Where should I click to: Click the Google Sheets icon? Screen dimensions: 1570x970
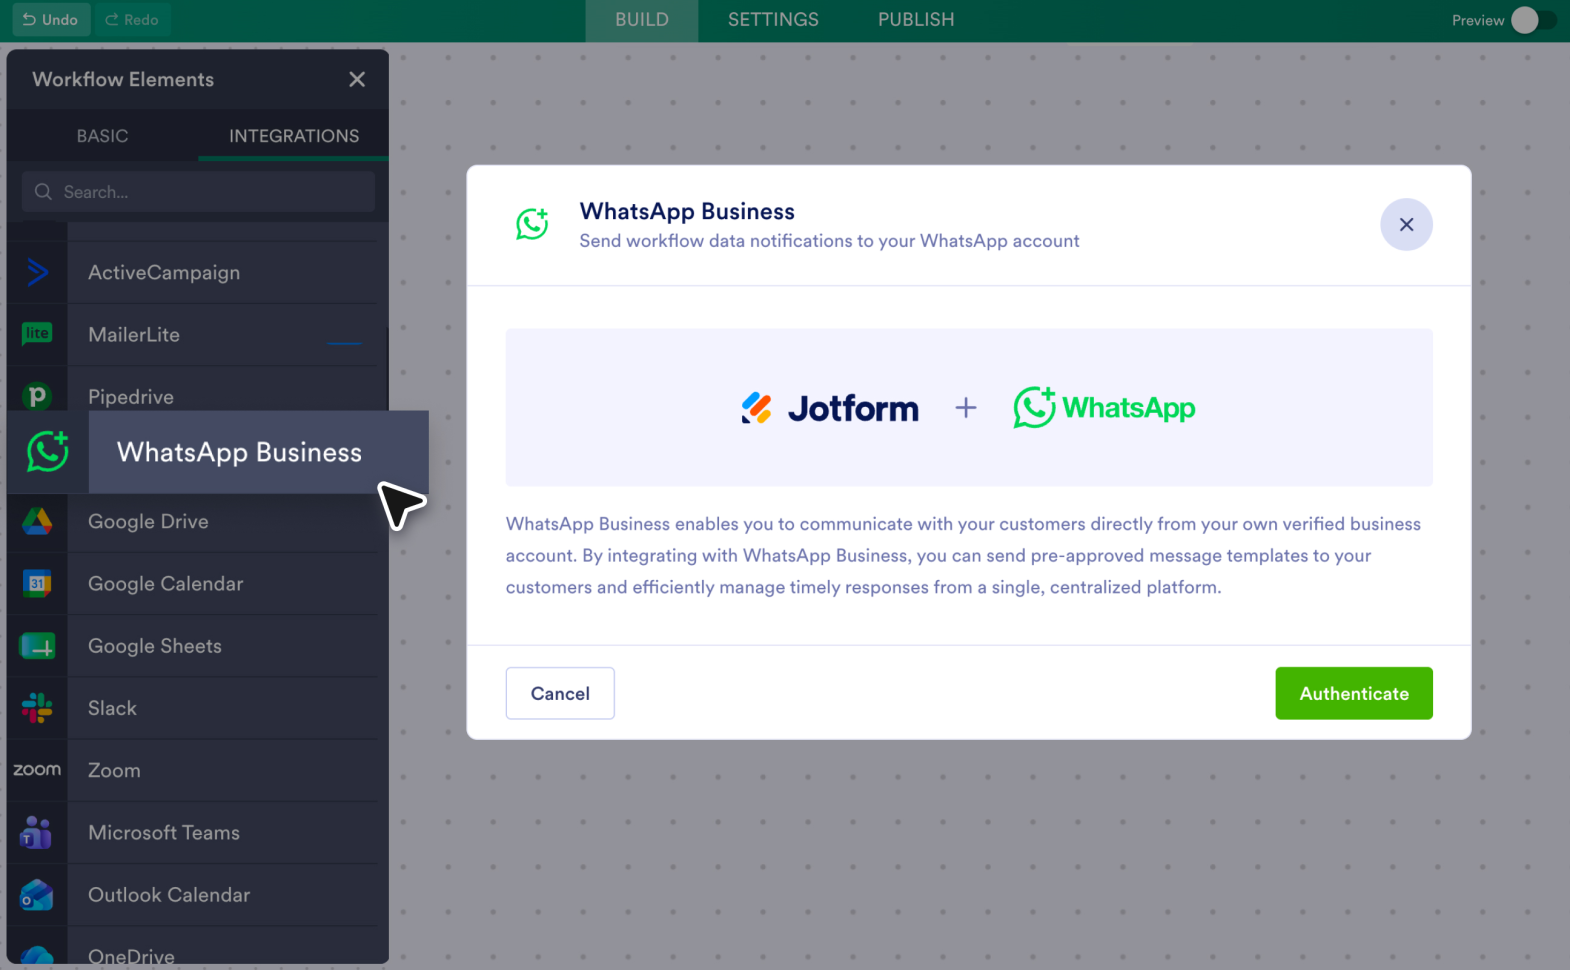click(x=37, y=646)
